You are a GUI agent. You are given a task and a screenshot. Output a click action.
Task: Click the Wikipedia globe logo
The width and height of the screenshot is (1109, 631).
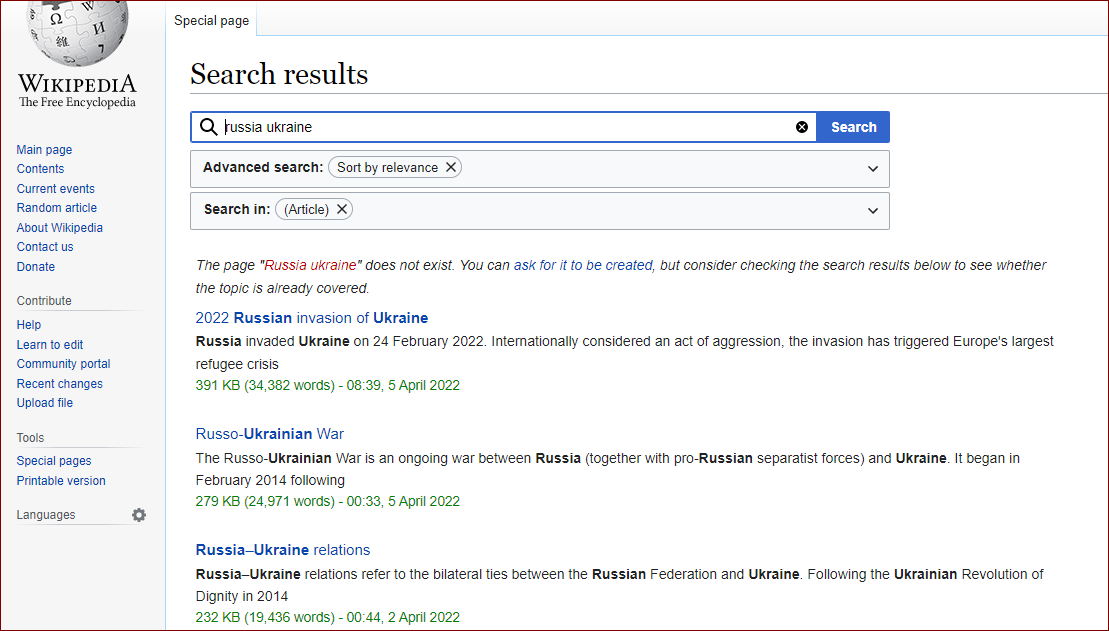pyautogui.click(x=77, y=33)
